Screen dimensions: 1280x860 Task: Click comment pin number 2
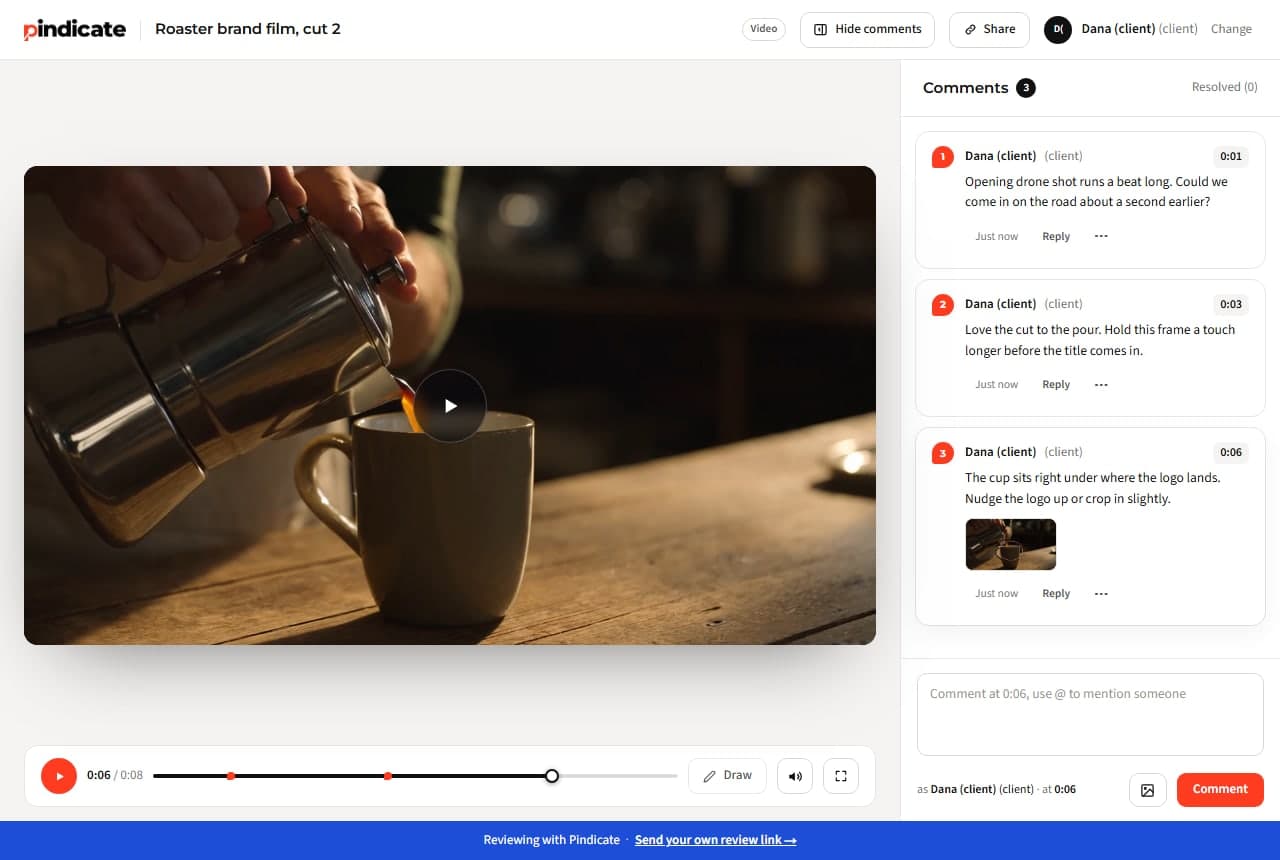click(942, 305)
